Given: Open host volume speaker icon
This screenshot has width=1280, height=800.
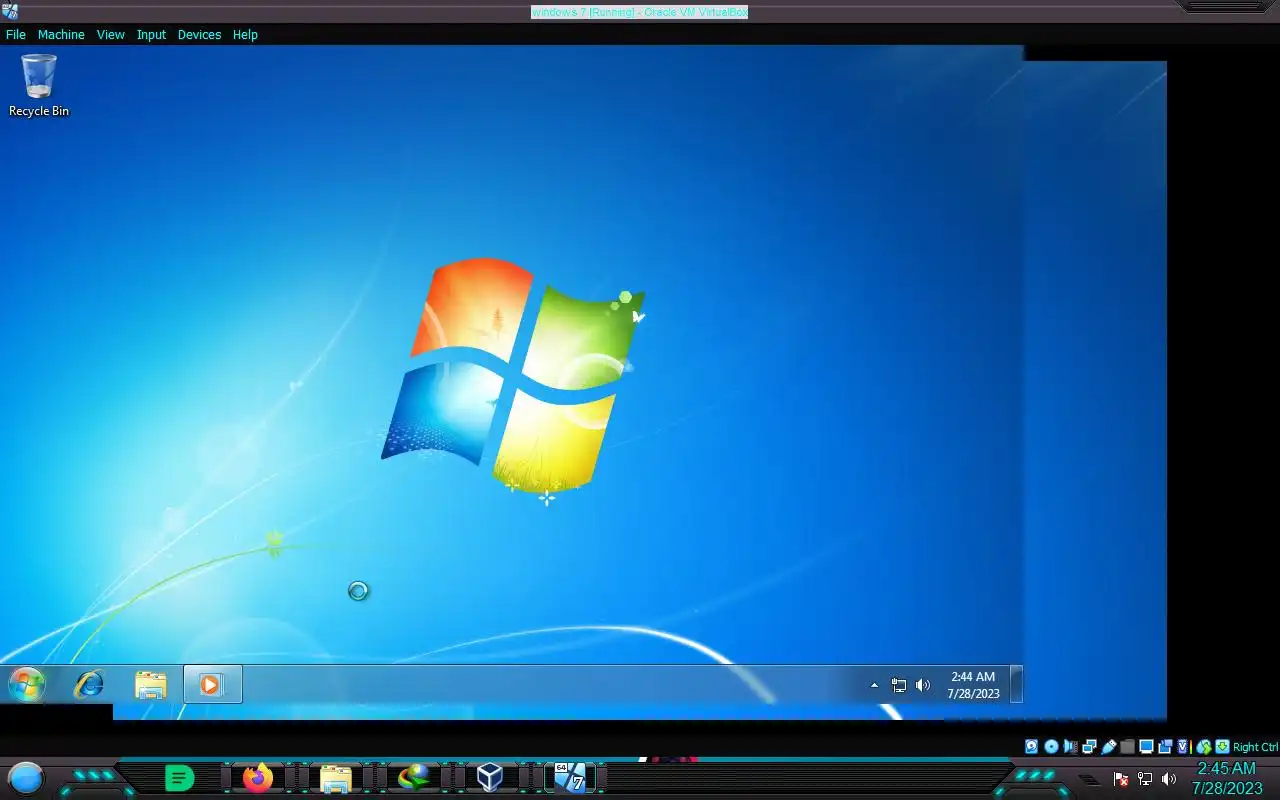Looking at the screenshot, I should click(1169, 779).
